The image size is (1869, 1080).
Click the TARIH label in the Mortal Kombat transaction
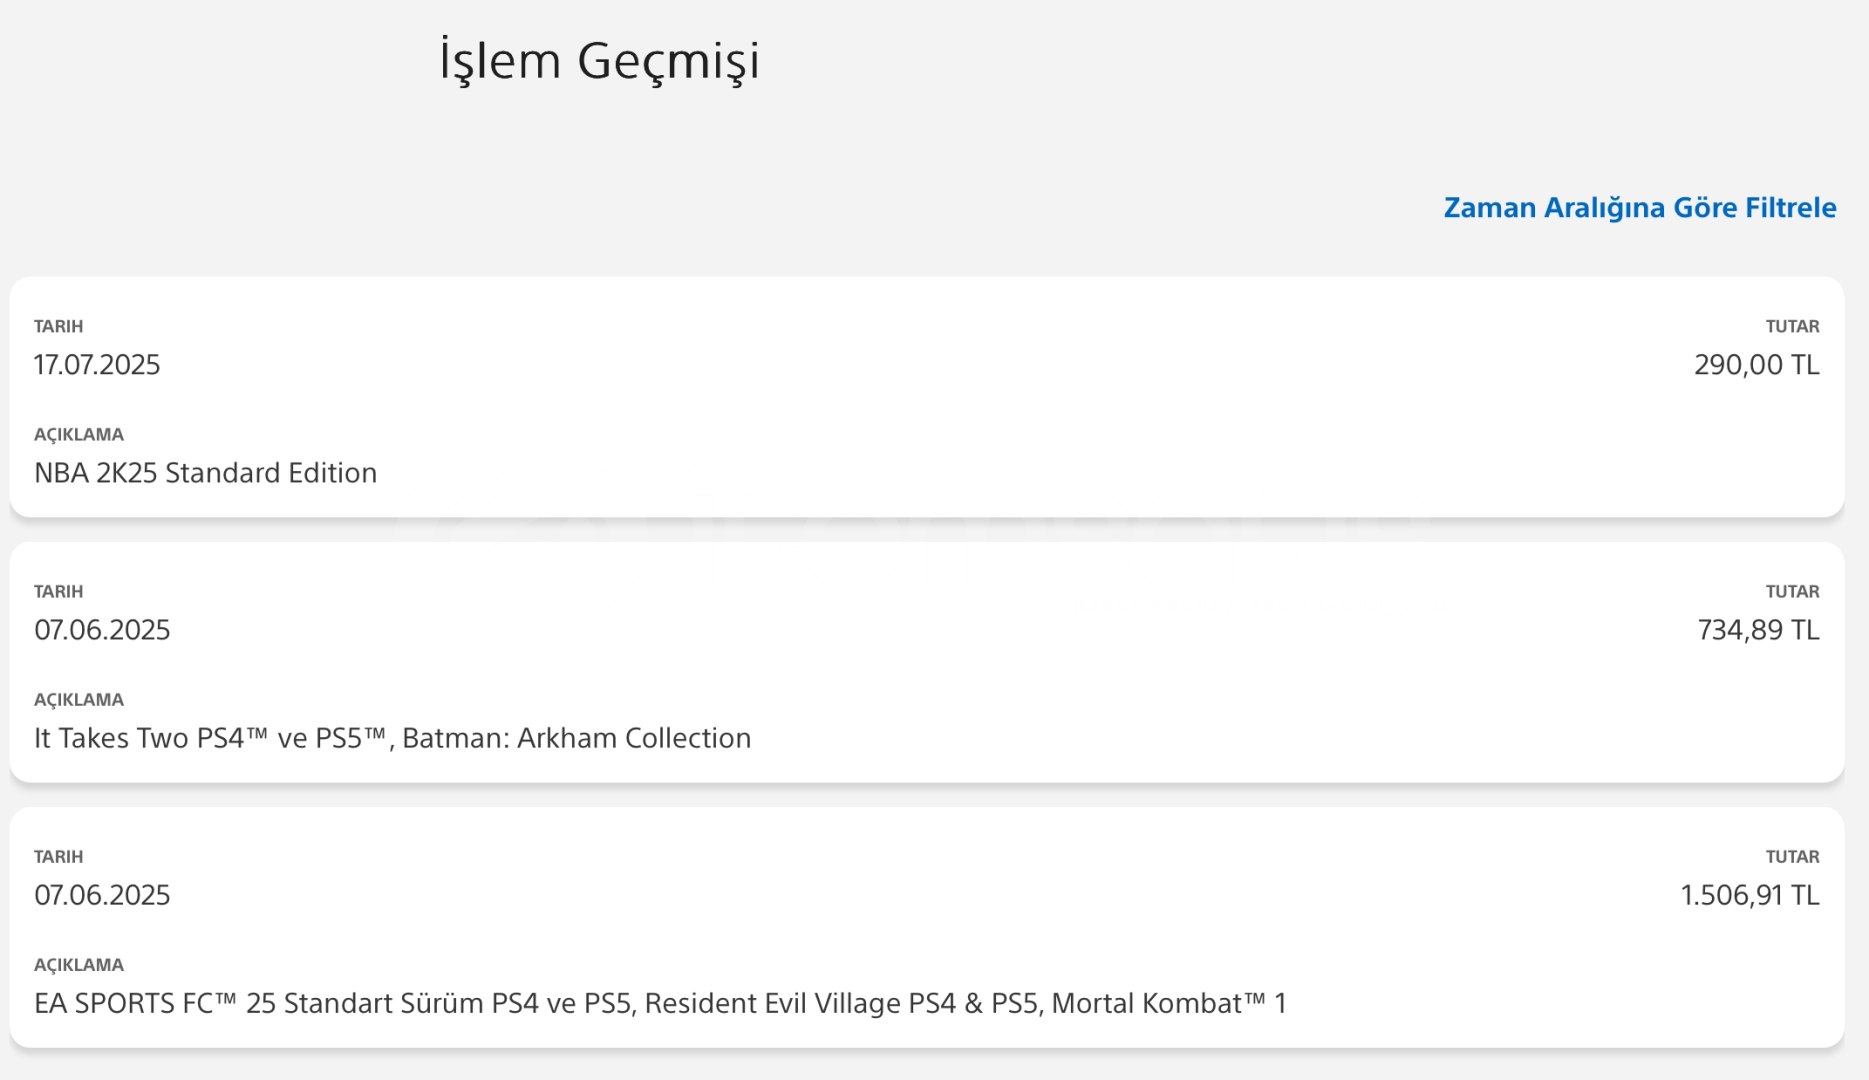58,857
